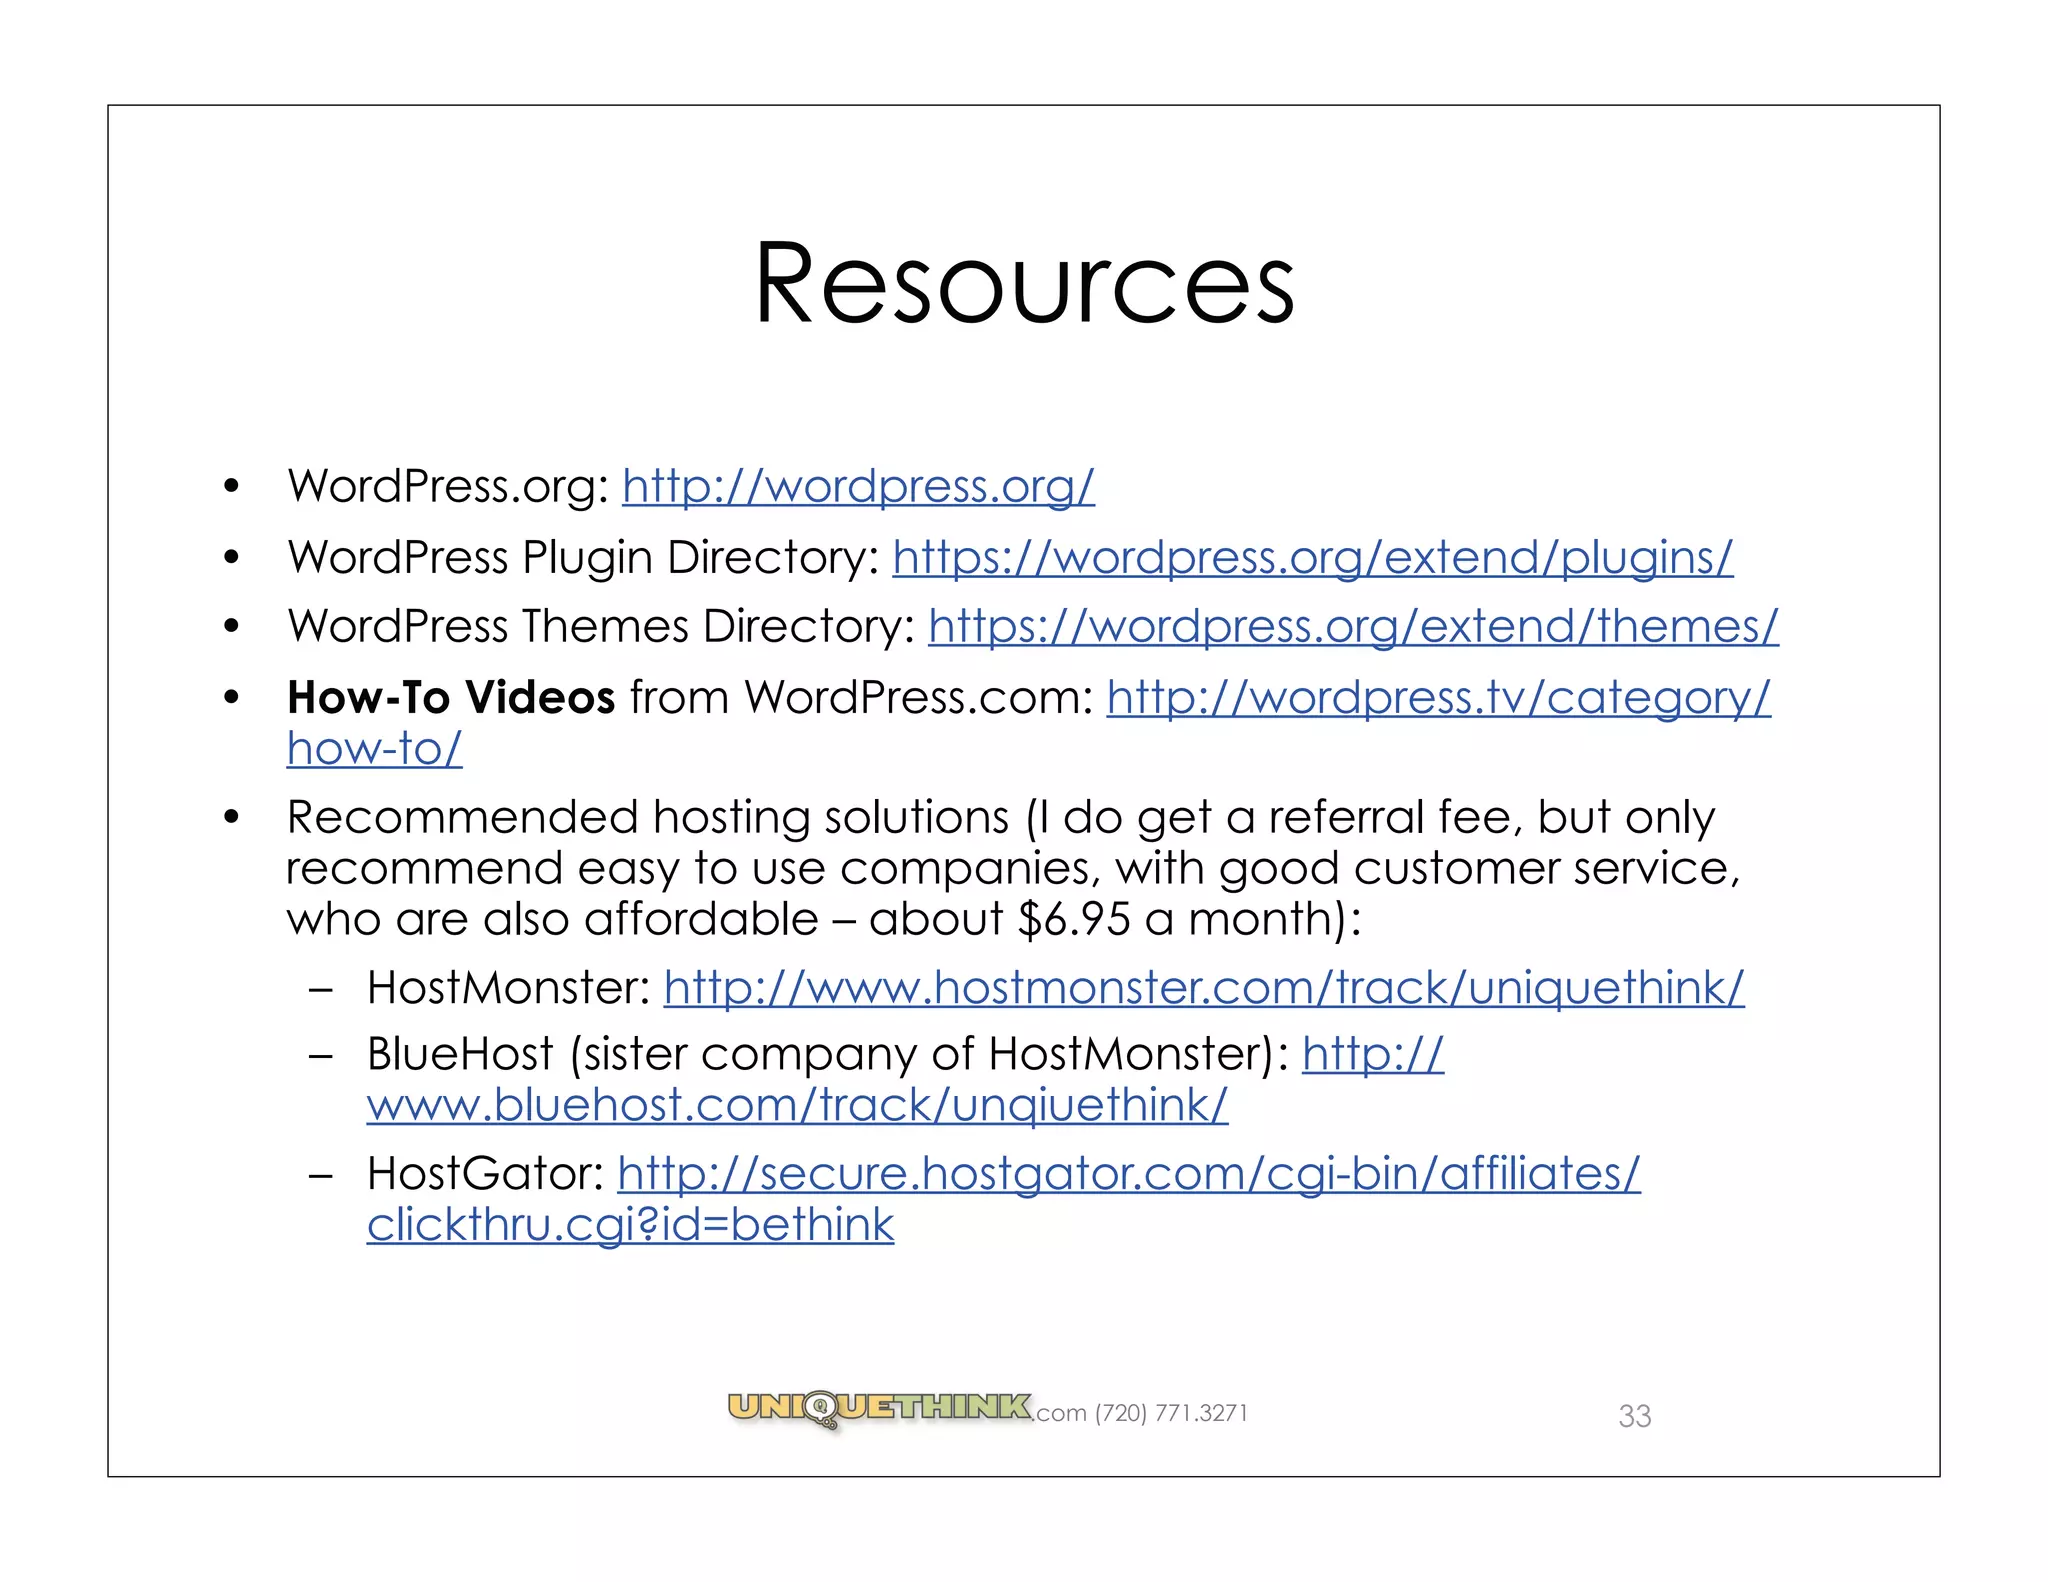2048x1582 pixels.
Task: Click the clickthru.cgi?id=bethink link
Action: pyautogui.click(x=630, y=1225)
